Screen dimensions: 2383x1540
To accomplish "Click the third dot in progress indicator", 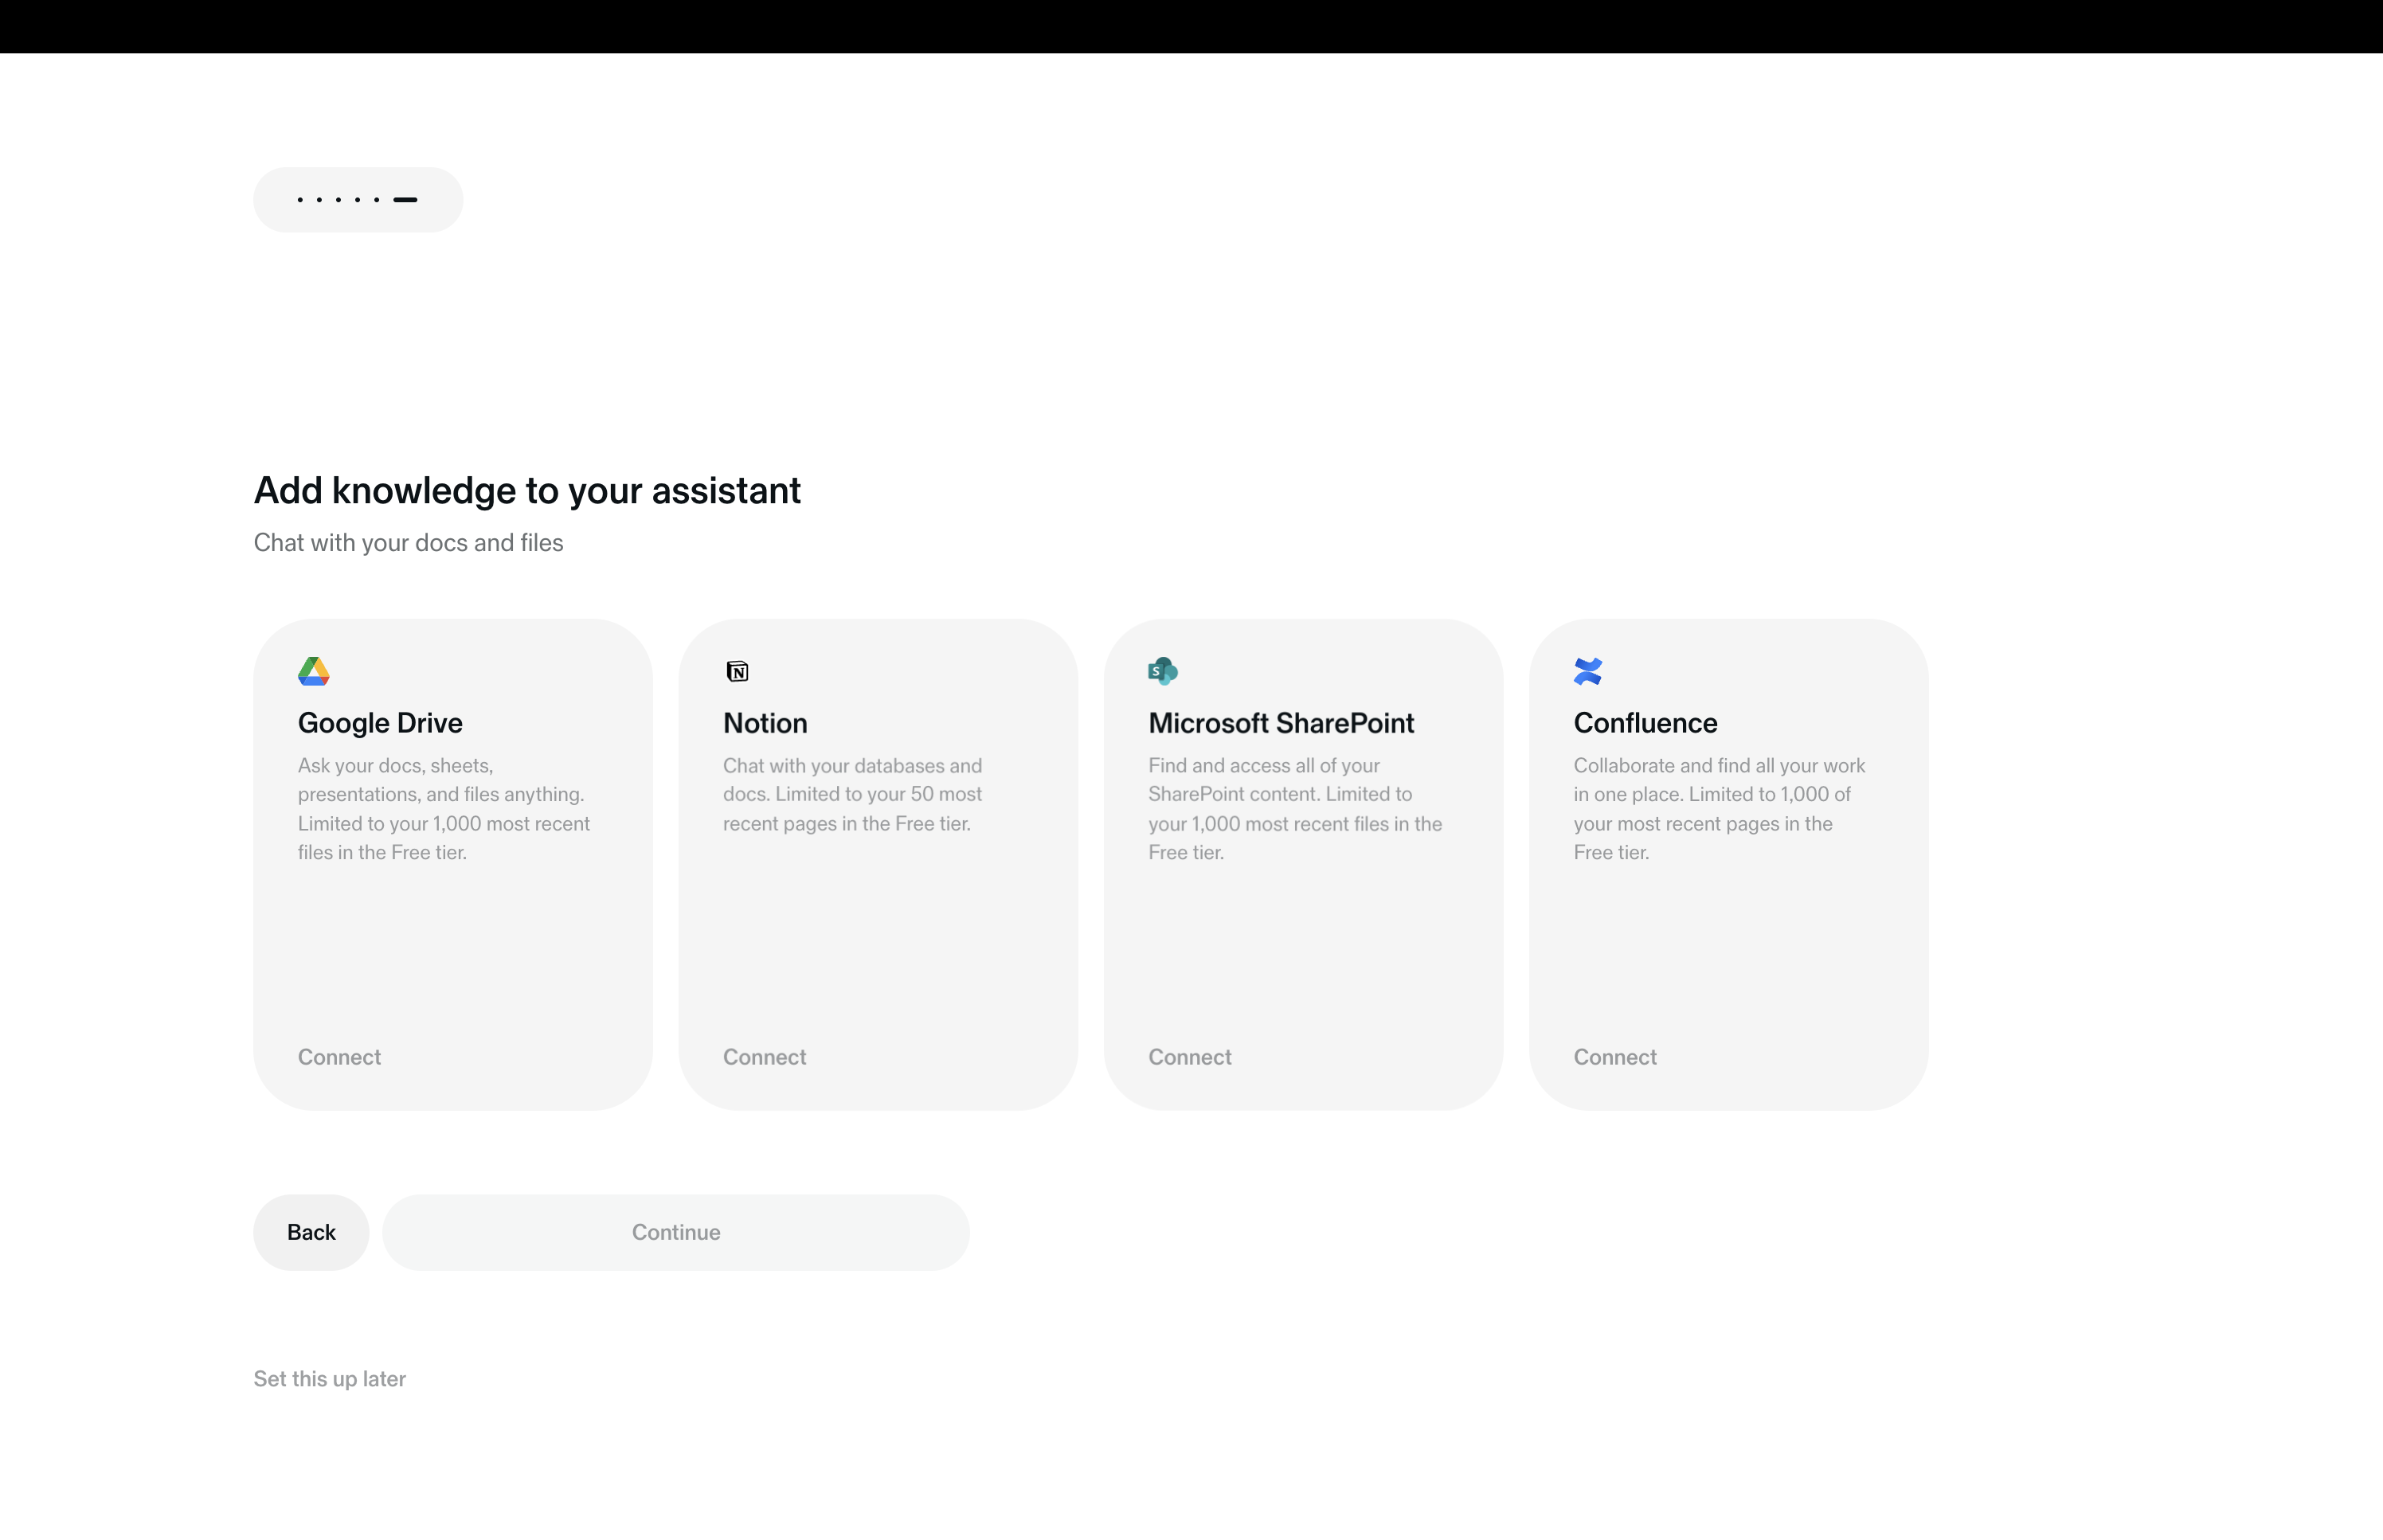I will (x=338, y=200).
